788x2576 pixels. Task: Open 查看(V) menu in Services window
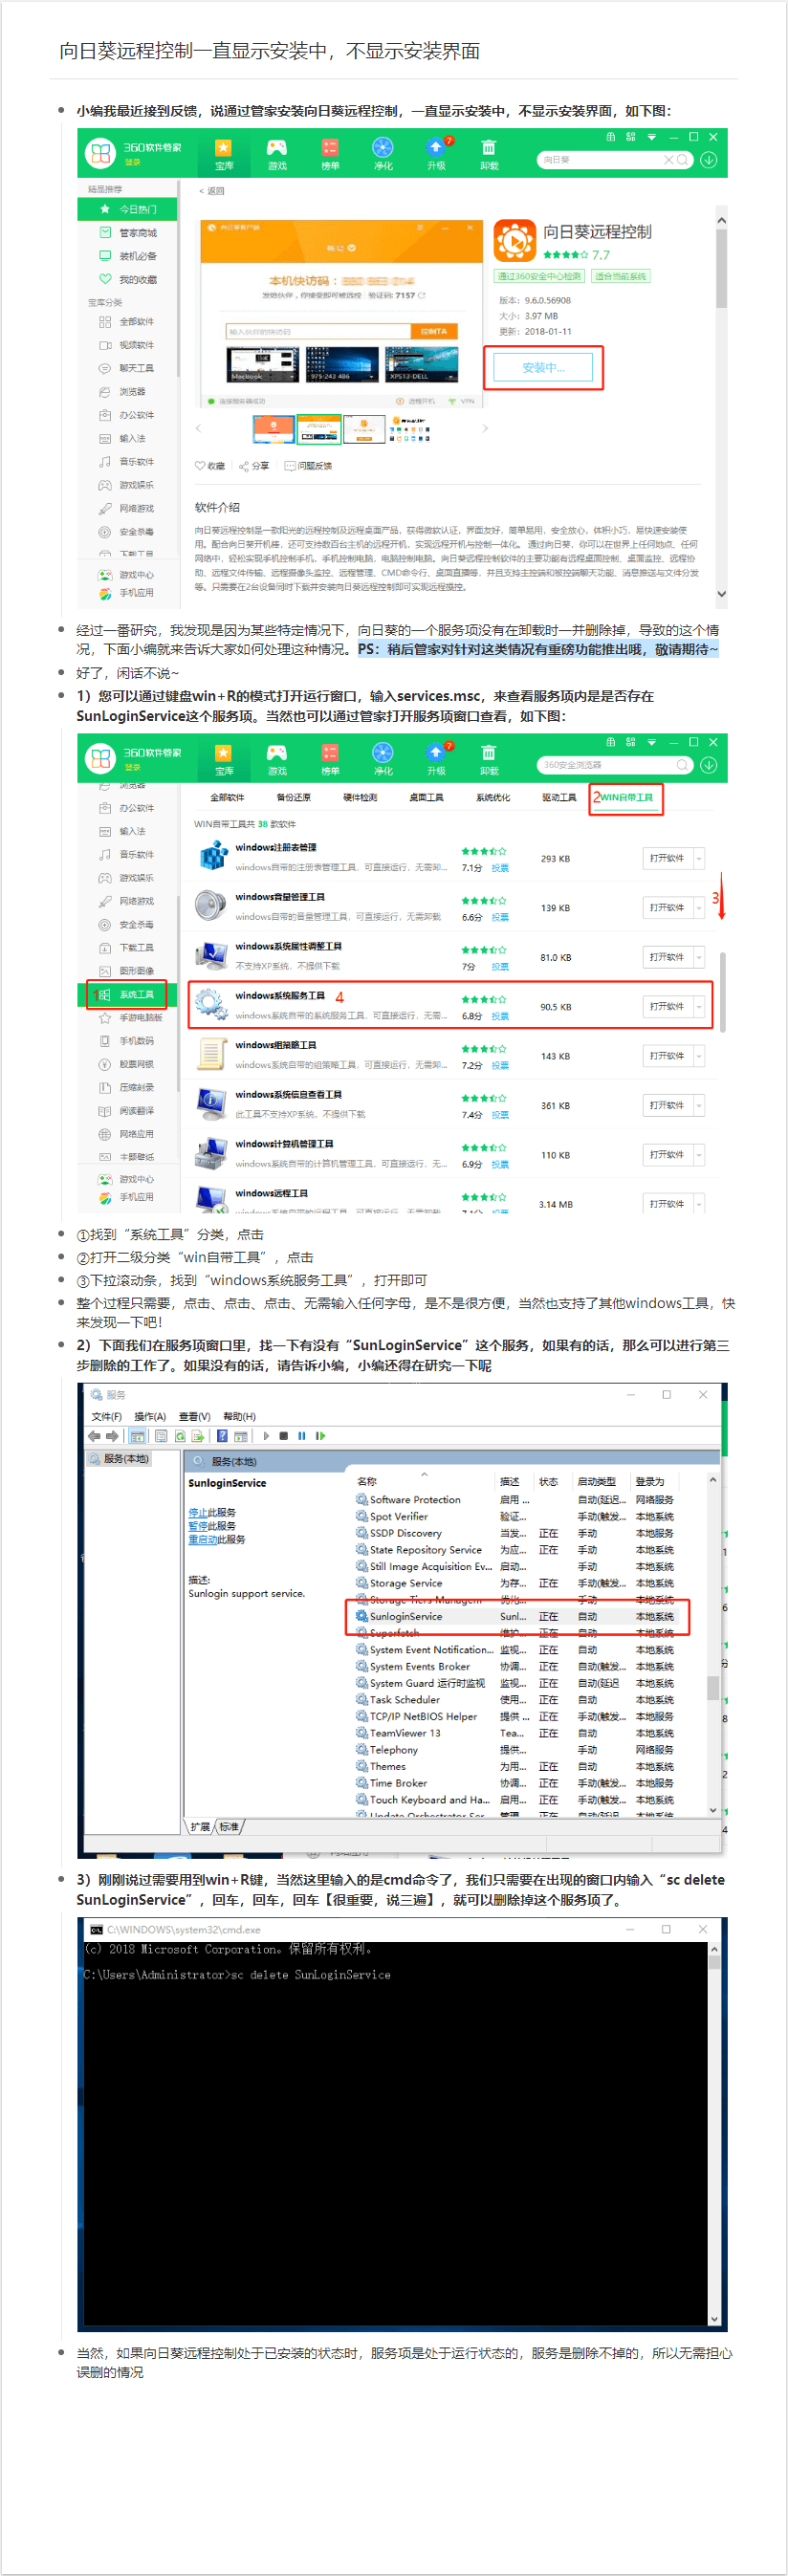click(194, 1417)
